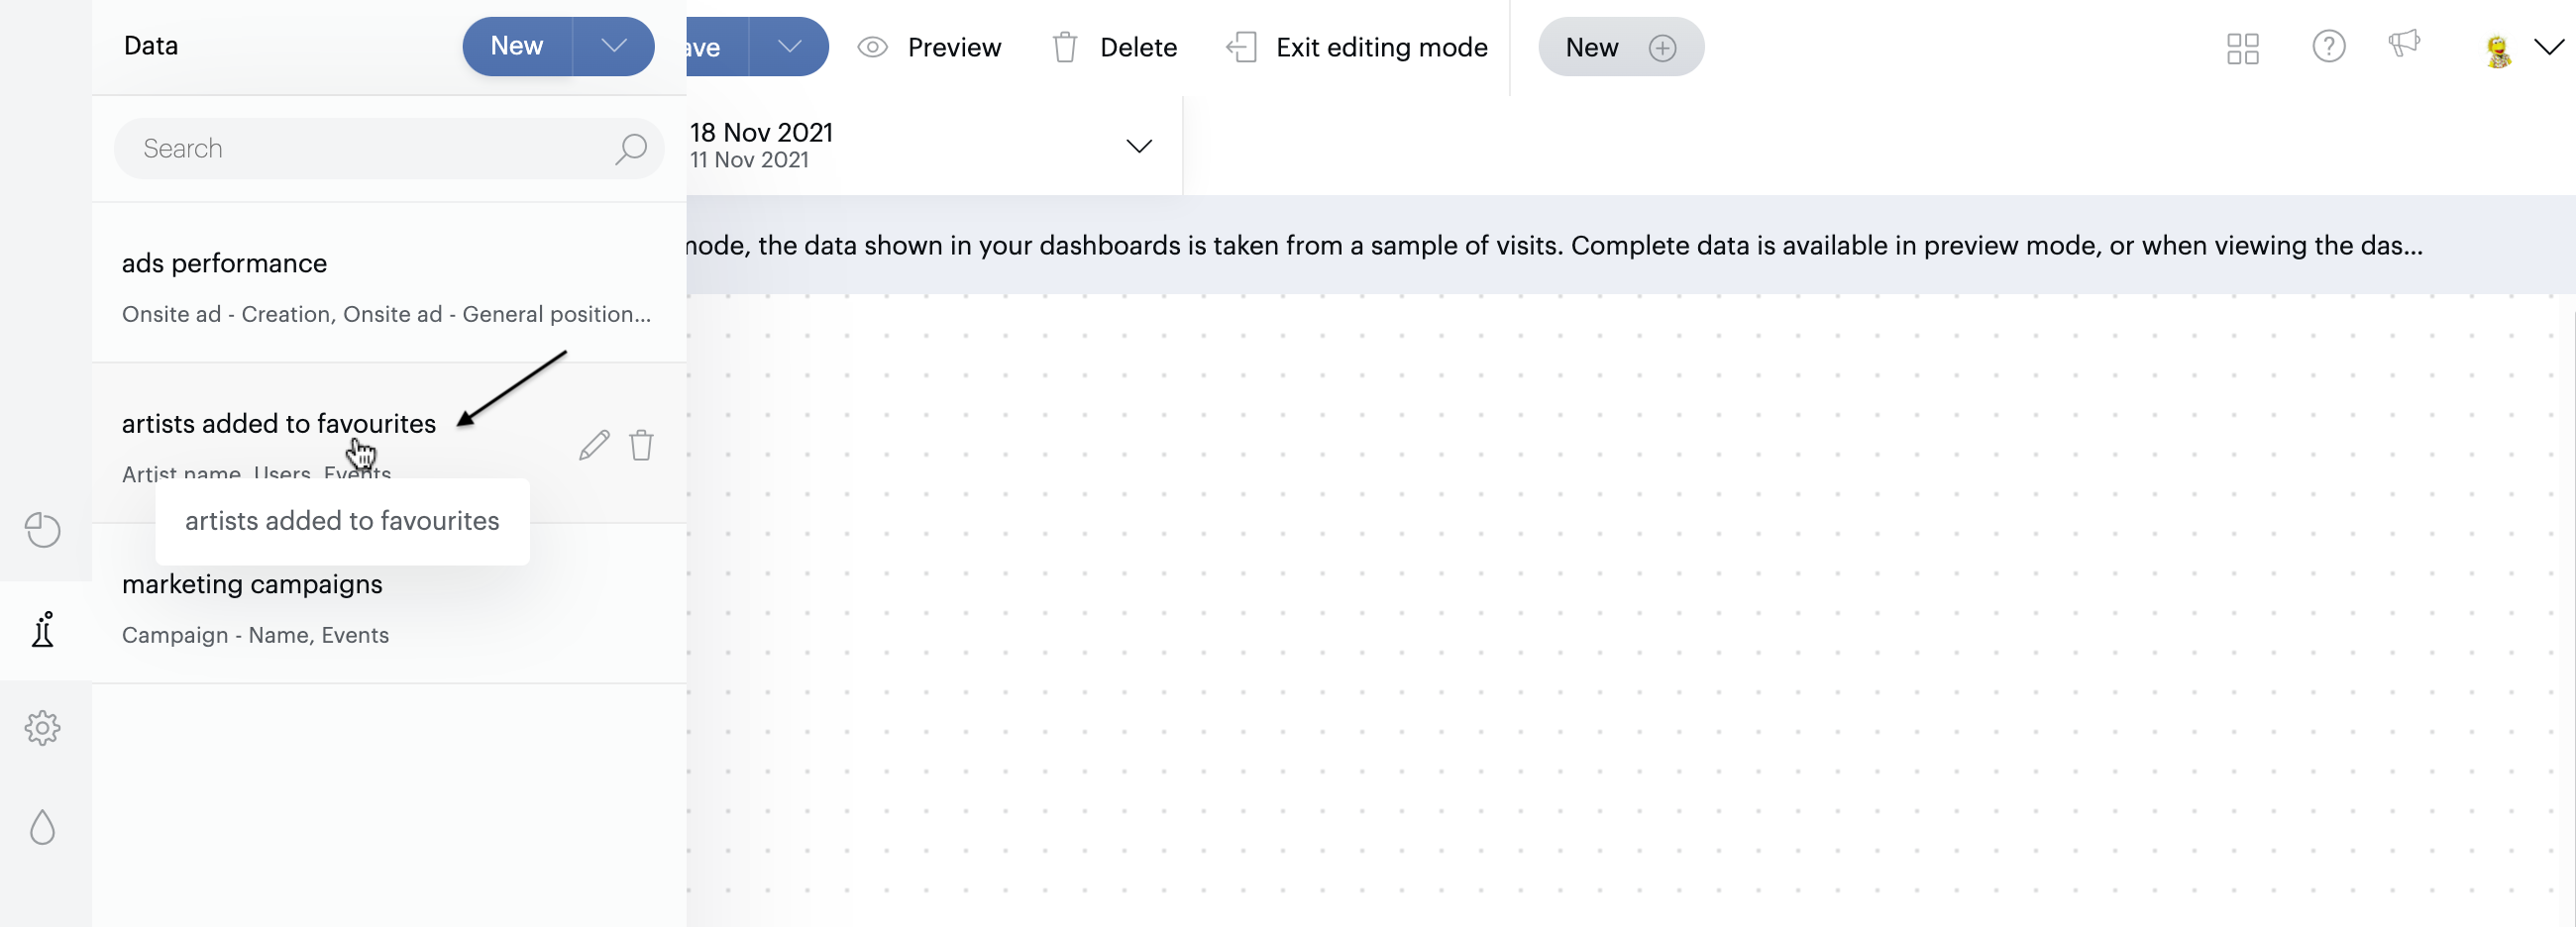Delete the artists added to favourites dataset

(641, 445)
